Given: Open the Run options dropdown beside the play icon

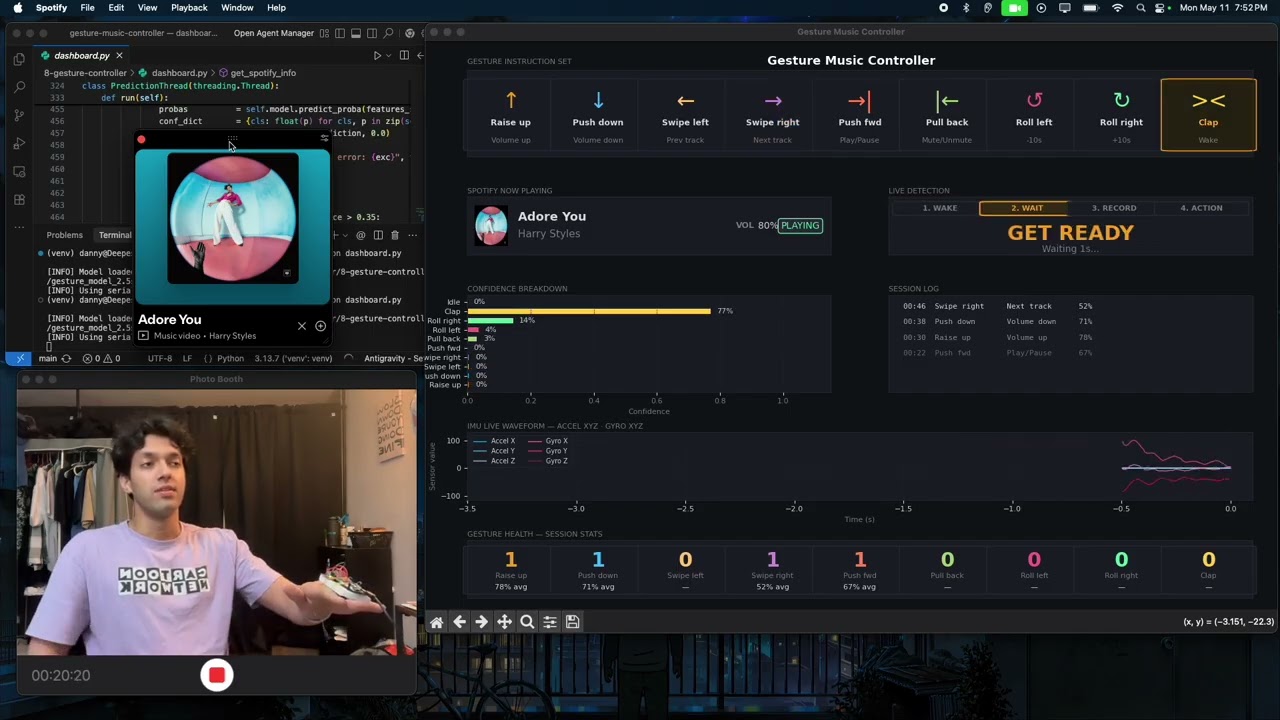Looking at the screenshot, I should [388, 56].
